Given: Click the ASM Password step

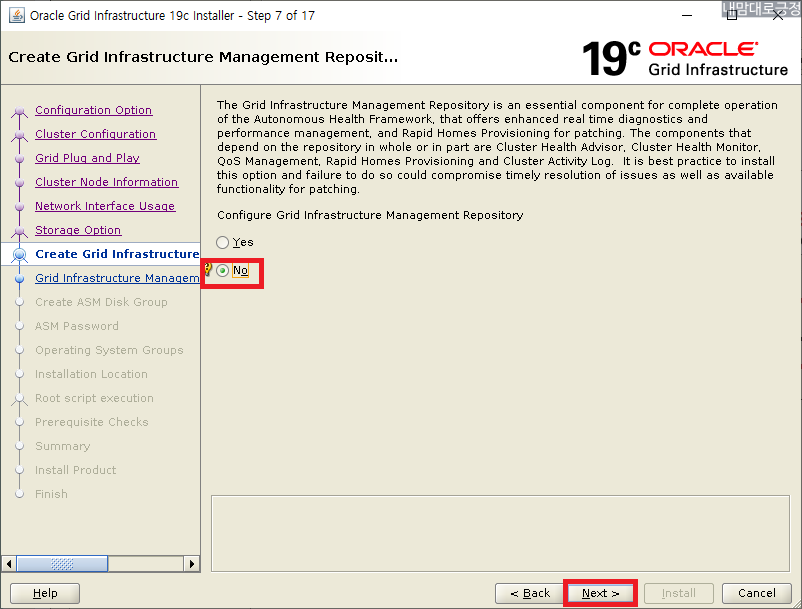Looking at the screenshot, I should pyautogui.click(x=77, y=326).
